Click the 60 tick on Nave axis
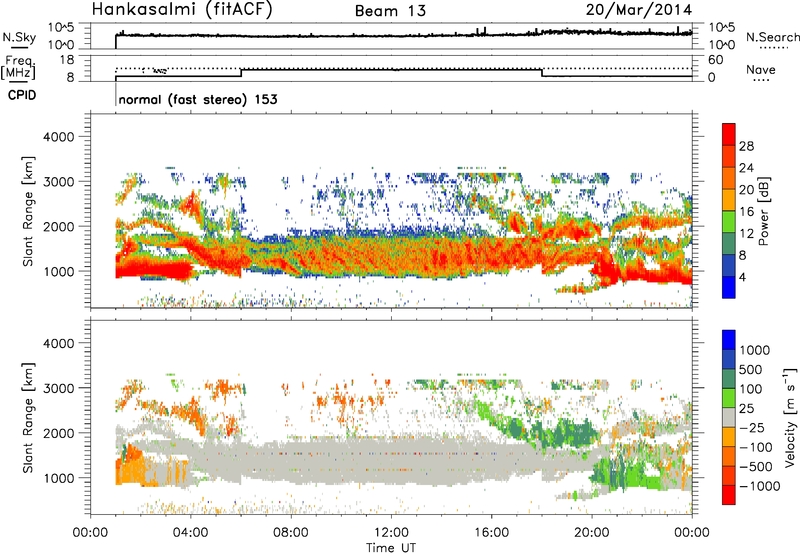Image resolution: width=800 pixels, height=554 pixels. click(x=716, y=60)
